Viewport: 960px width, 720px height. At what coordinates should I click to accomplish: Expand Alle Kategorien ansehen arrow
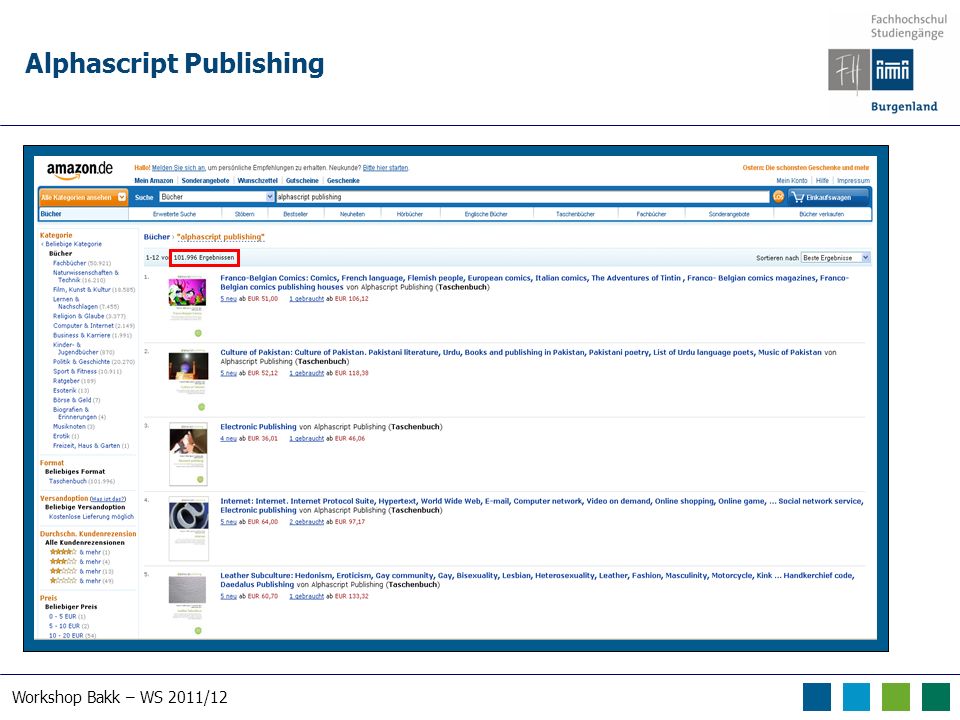click(122, 197)
